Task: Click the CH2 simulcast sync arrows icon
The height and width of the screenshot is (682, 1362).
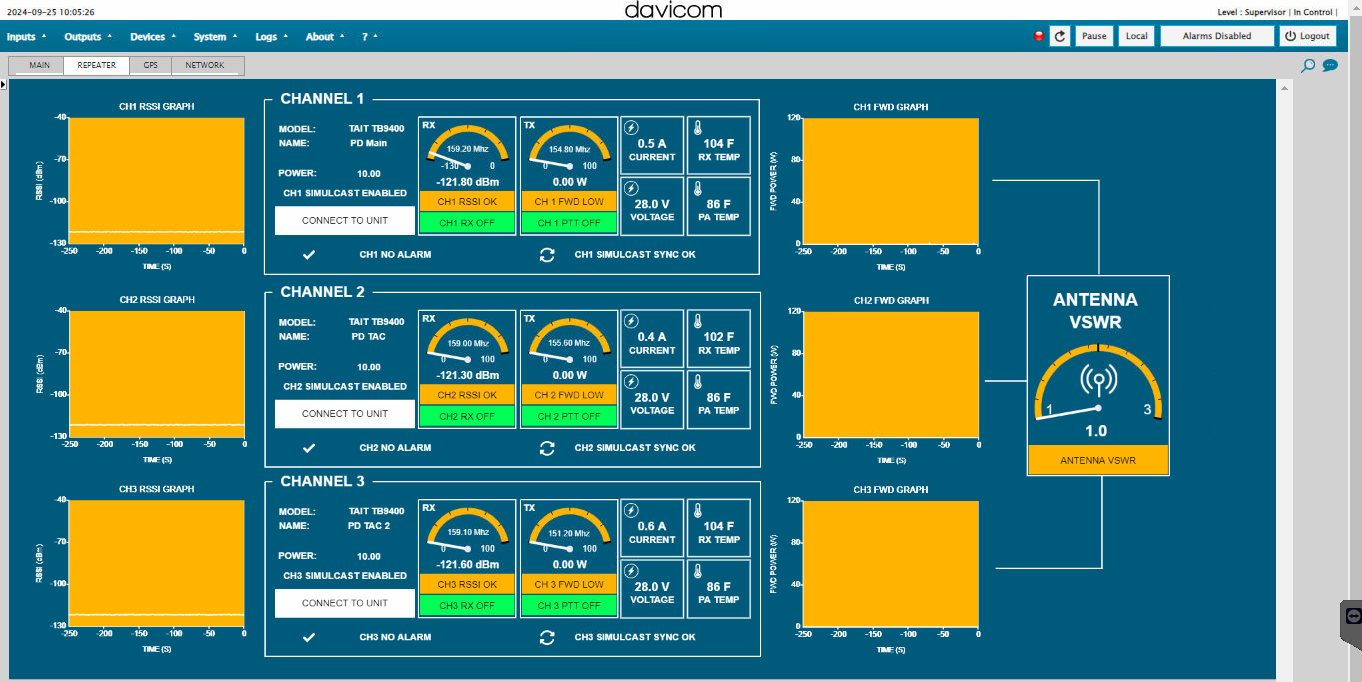Action: 547,448
